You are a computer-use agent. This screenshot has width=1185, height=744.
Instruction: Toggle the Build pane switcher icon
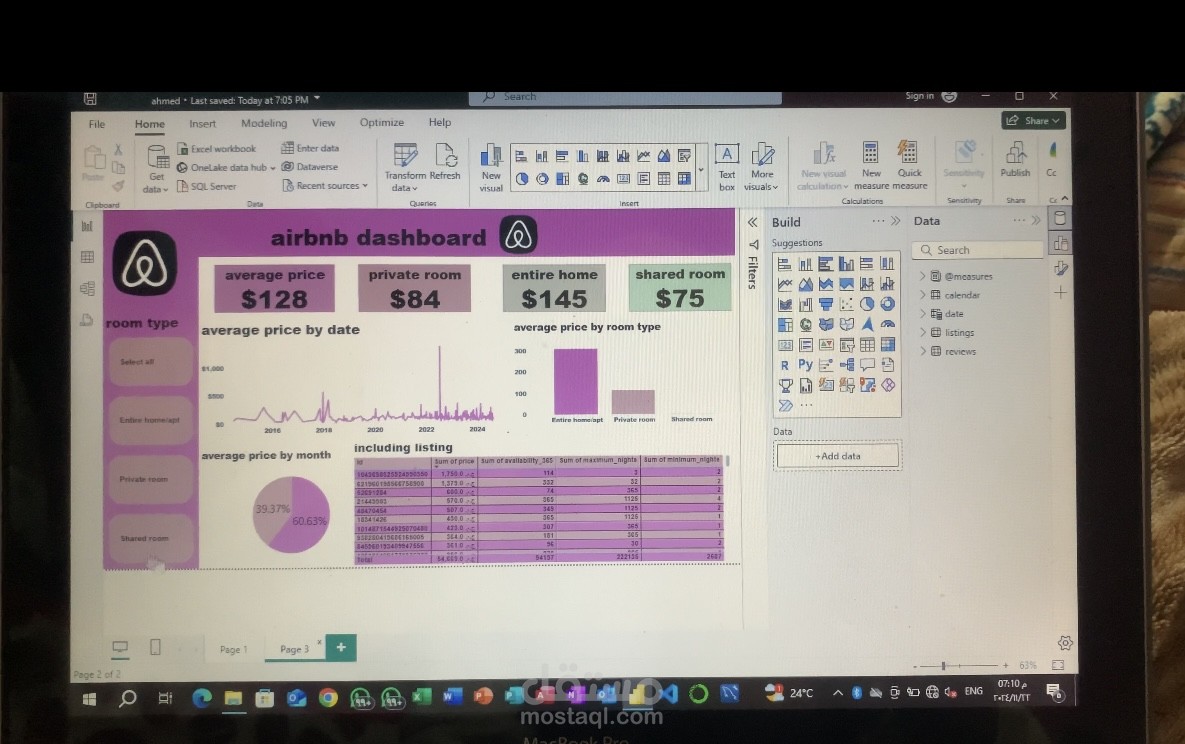click(1060, 243)
